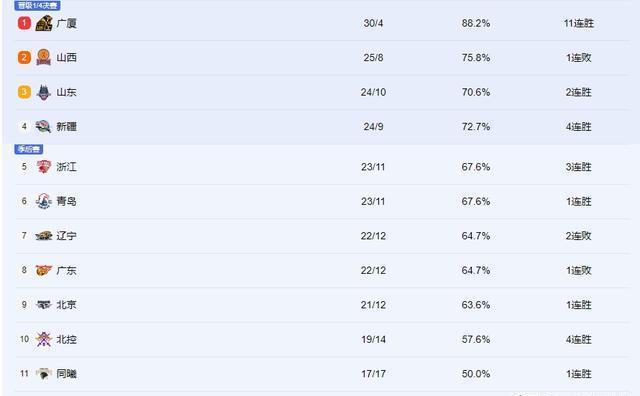Open the 辽宁 team name link
Image resolution: width=640 pixels, height=396 pixels.
pos(67,236)
